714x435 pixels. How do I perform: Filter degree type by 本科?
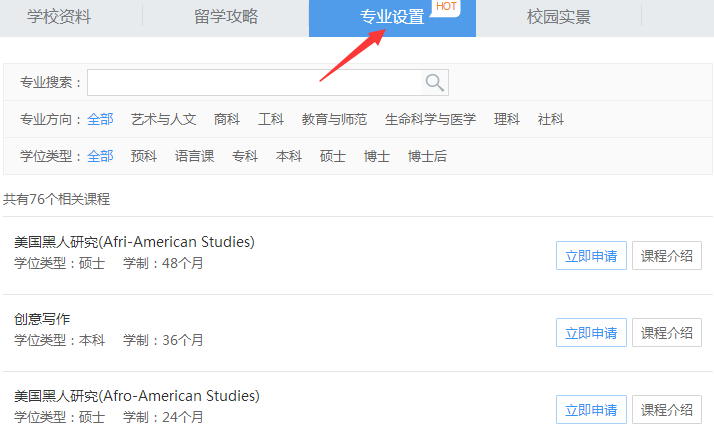coord(289,156)
